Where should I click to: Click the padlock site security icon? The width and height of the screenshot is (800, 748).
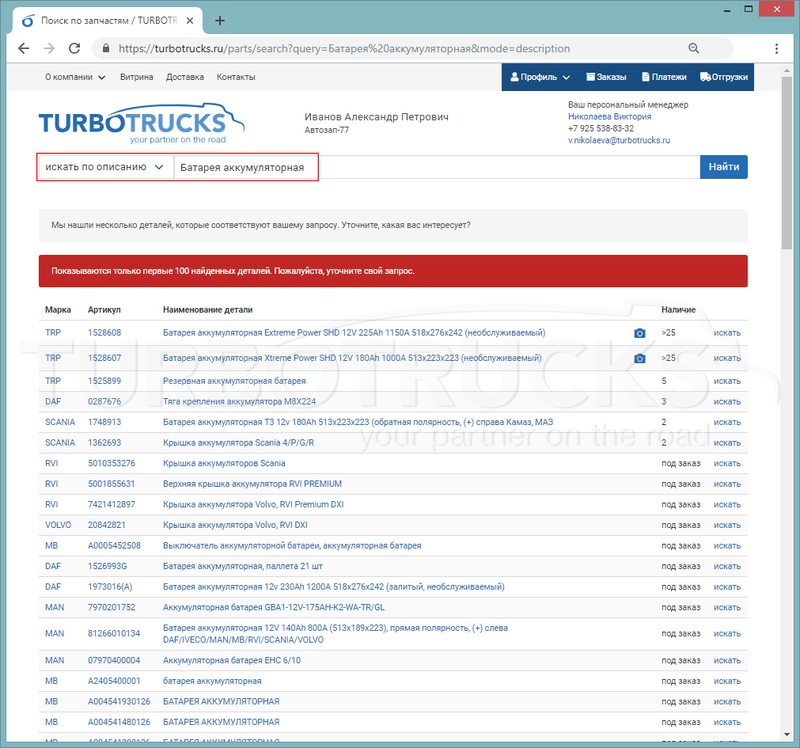106,48
